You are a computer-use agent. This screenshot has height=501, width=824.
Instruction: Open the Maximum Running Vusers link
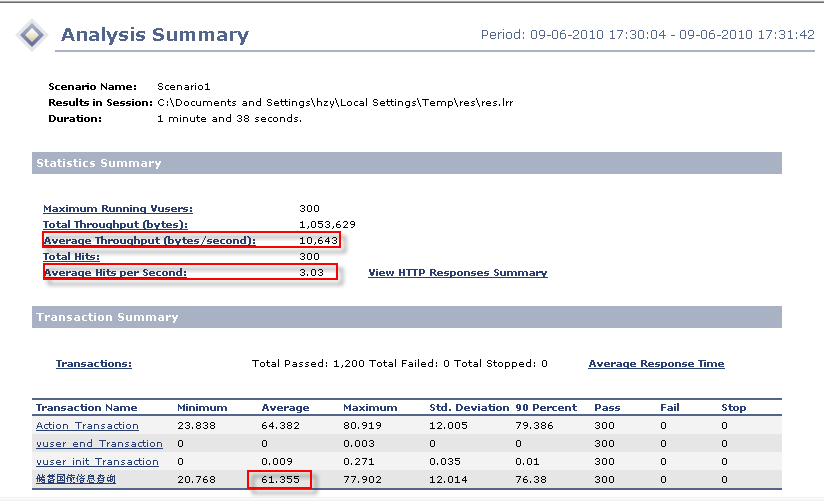[x=118, y=208]
